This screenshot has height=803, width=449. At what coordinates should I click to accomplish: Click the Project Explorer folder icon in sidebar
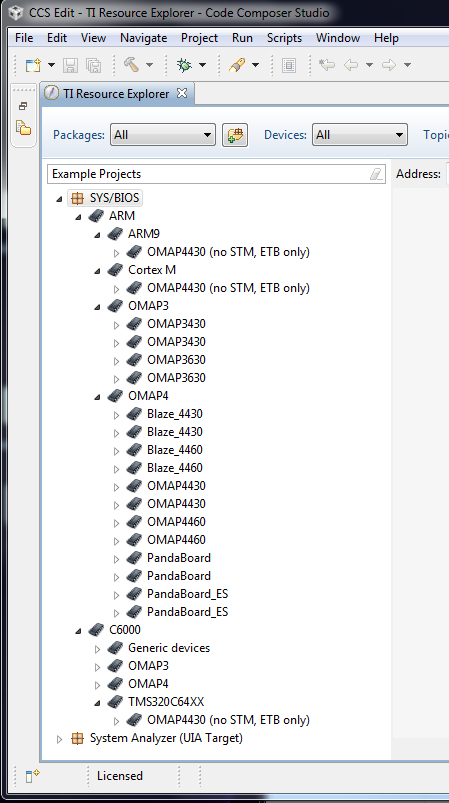[x=23, y=128]
